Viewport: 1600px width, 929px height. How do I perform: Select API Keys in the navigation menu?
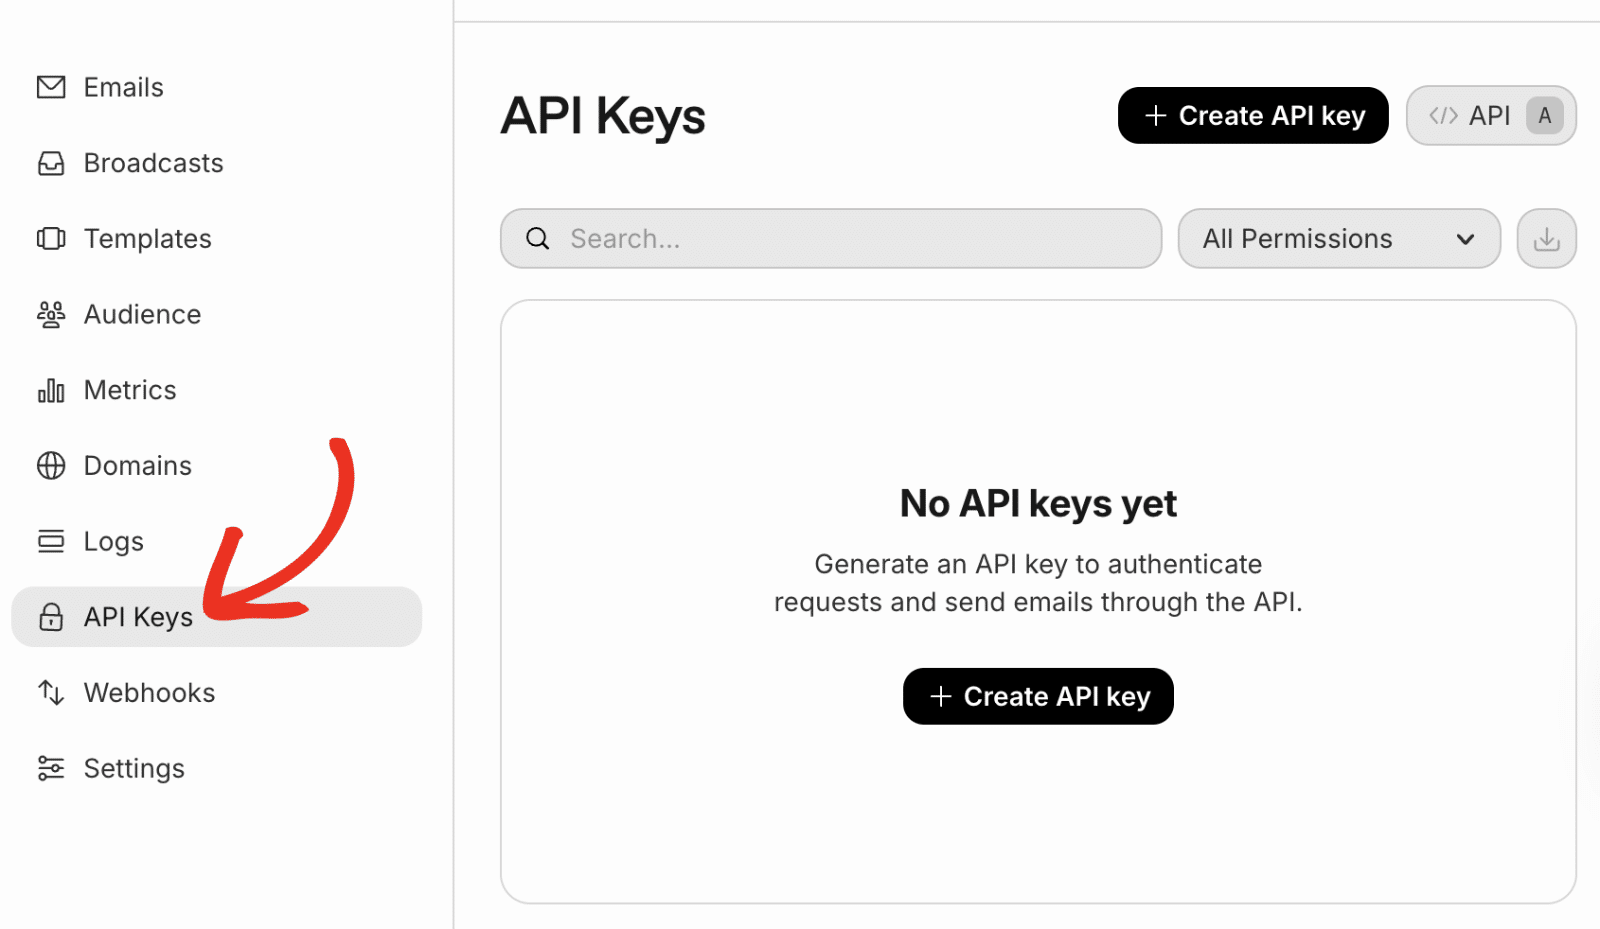coord(138,617)
